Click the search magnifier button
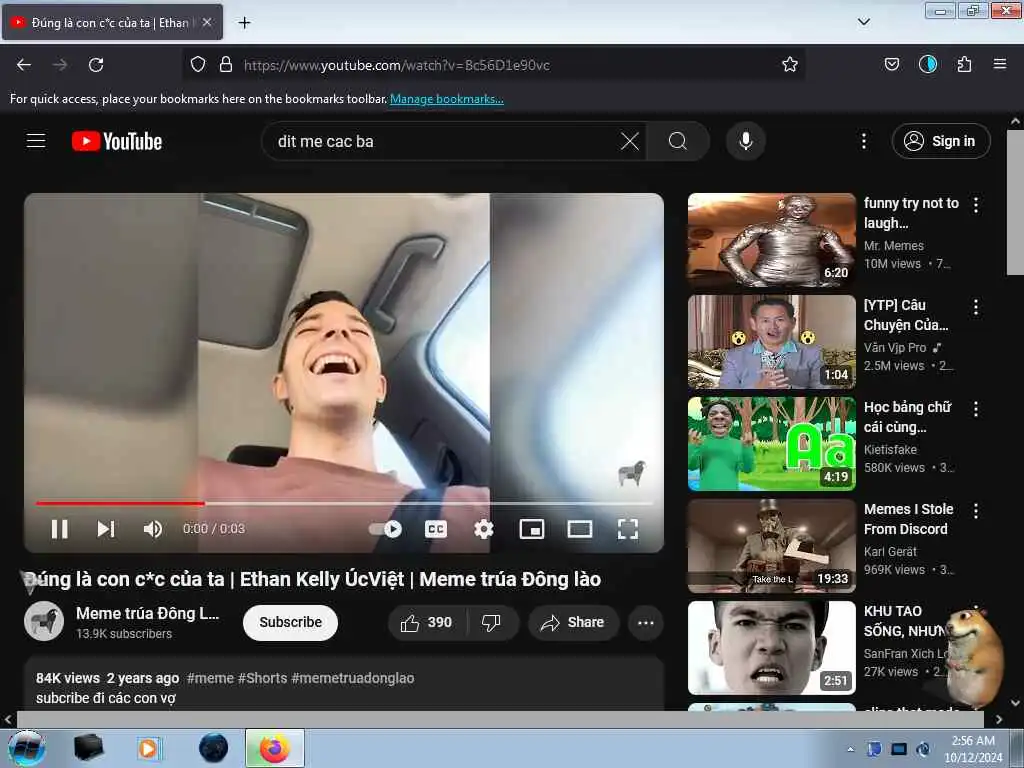Image resolution: width=1024 pixels, height=768 pixels. 678,141
